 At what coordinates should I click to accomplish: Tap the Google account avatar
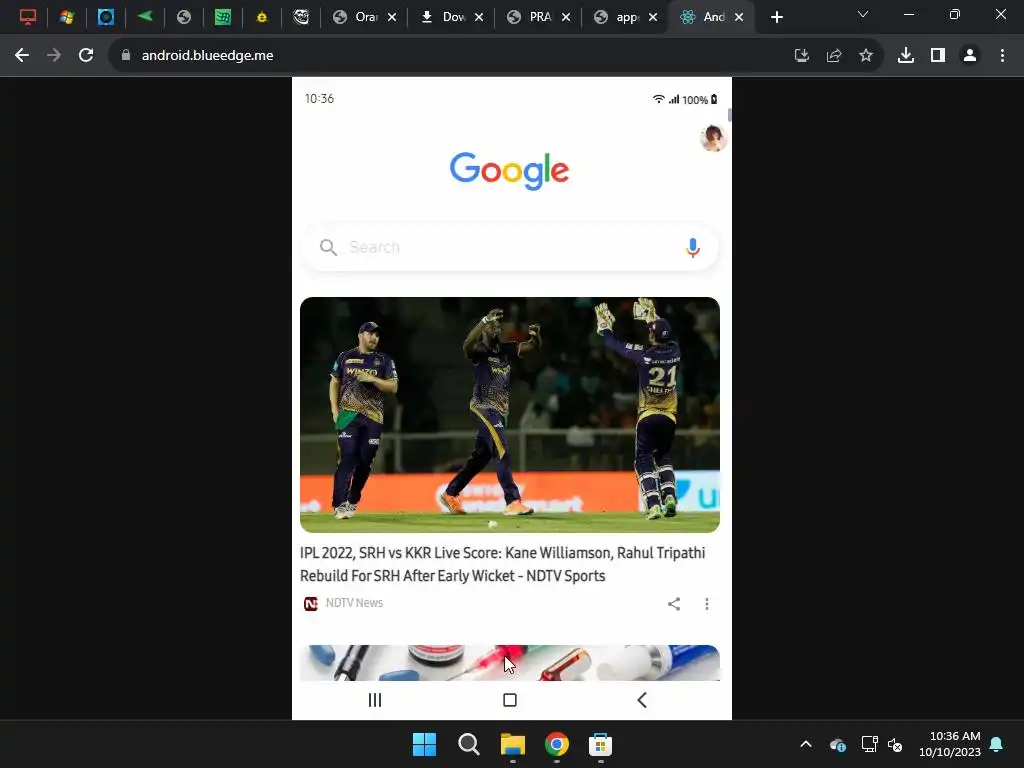[713, 138]
